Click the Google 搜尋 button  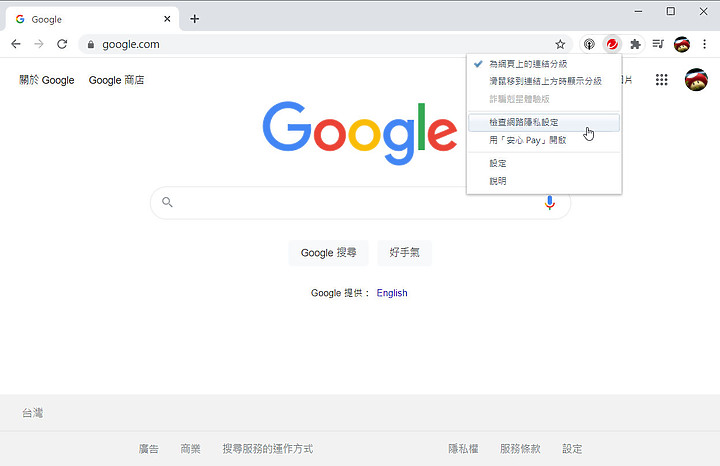click(x=328, y=253)
